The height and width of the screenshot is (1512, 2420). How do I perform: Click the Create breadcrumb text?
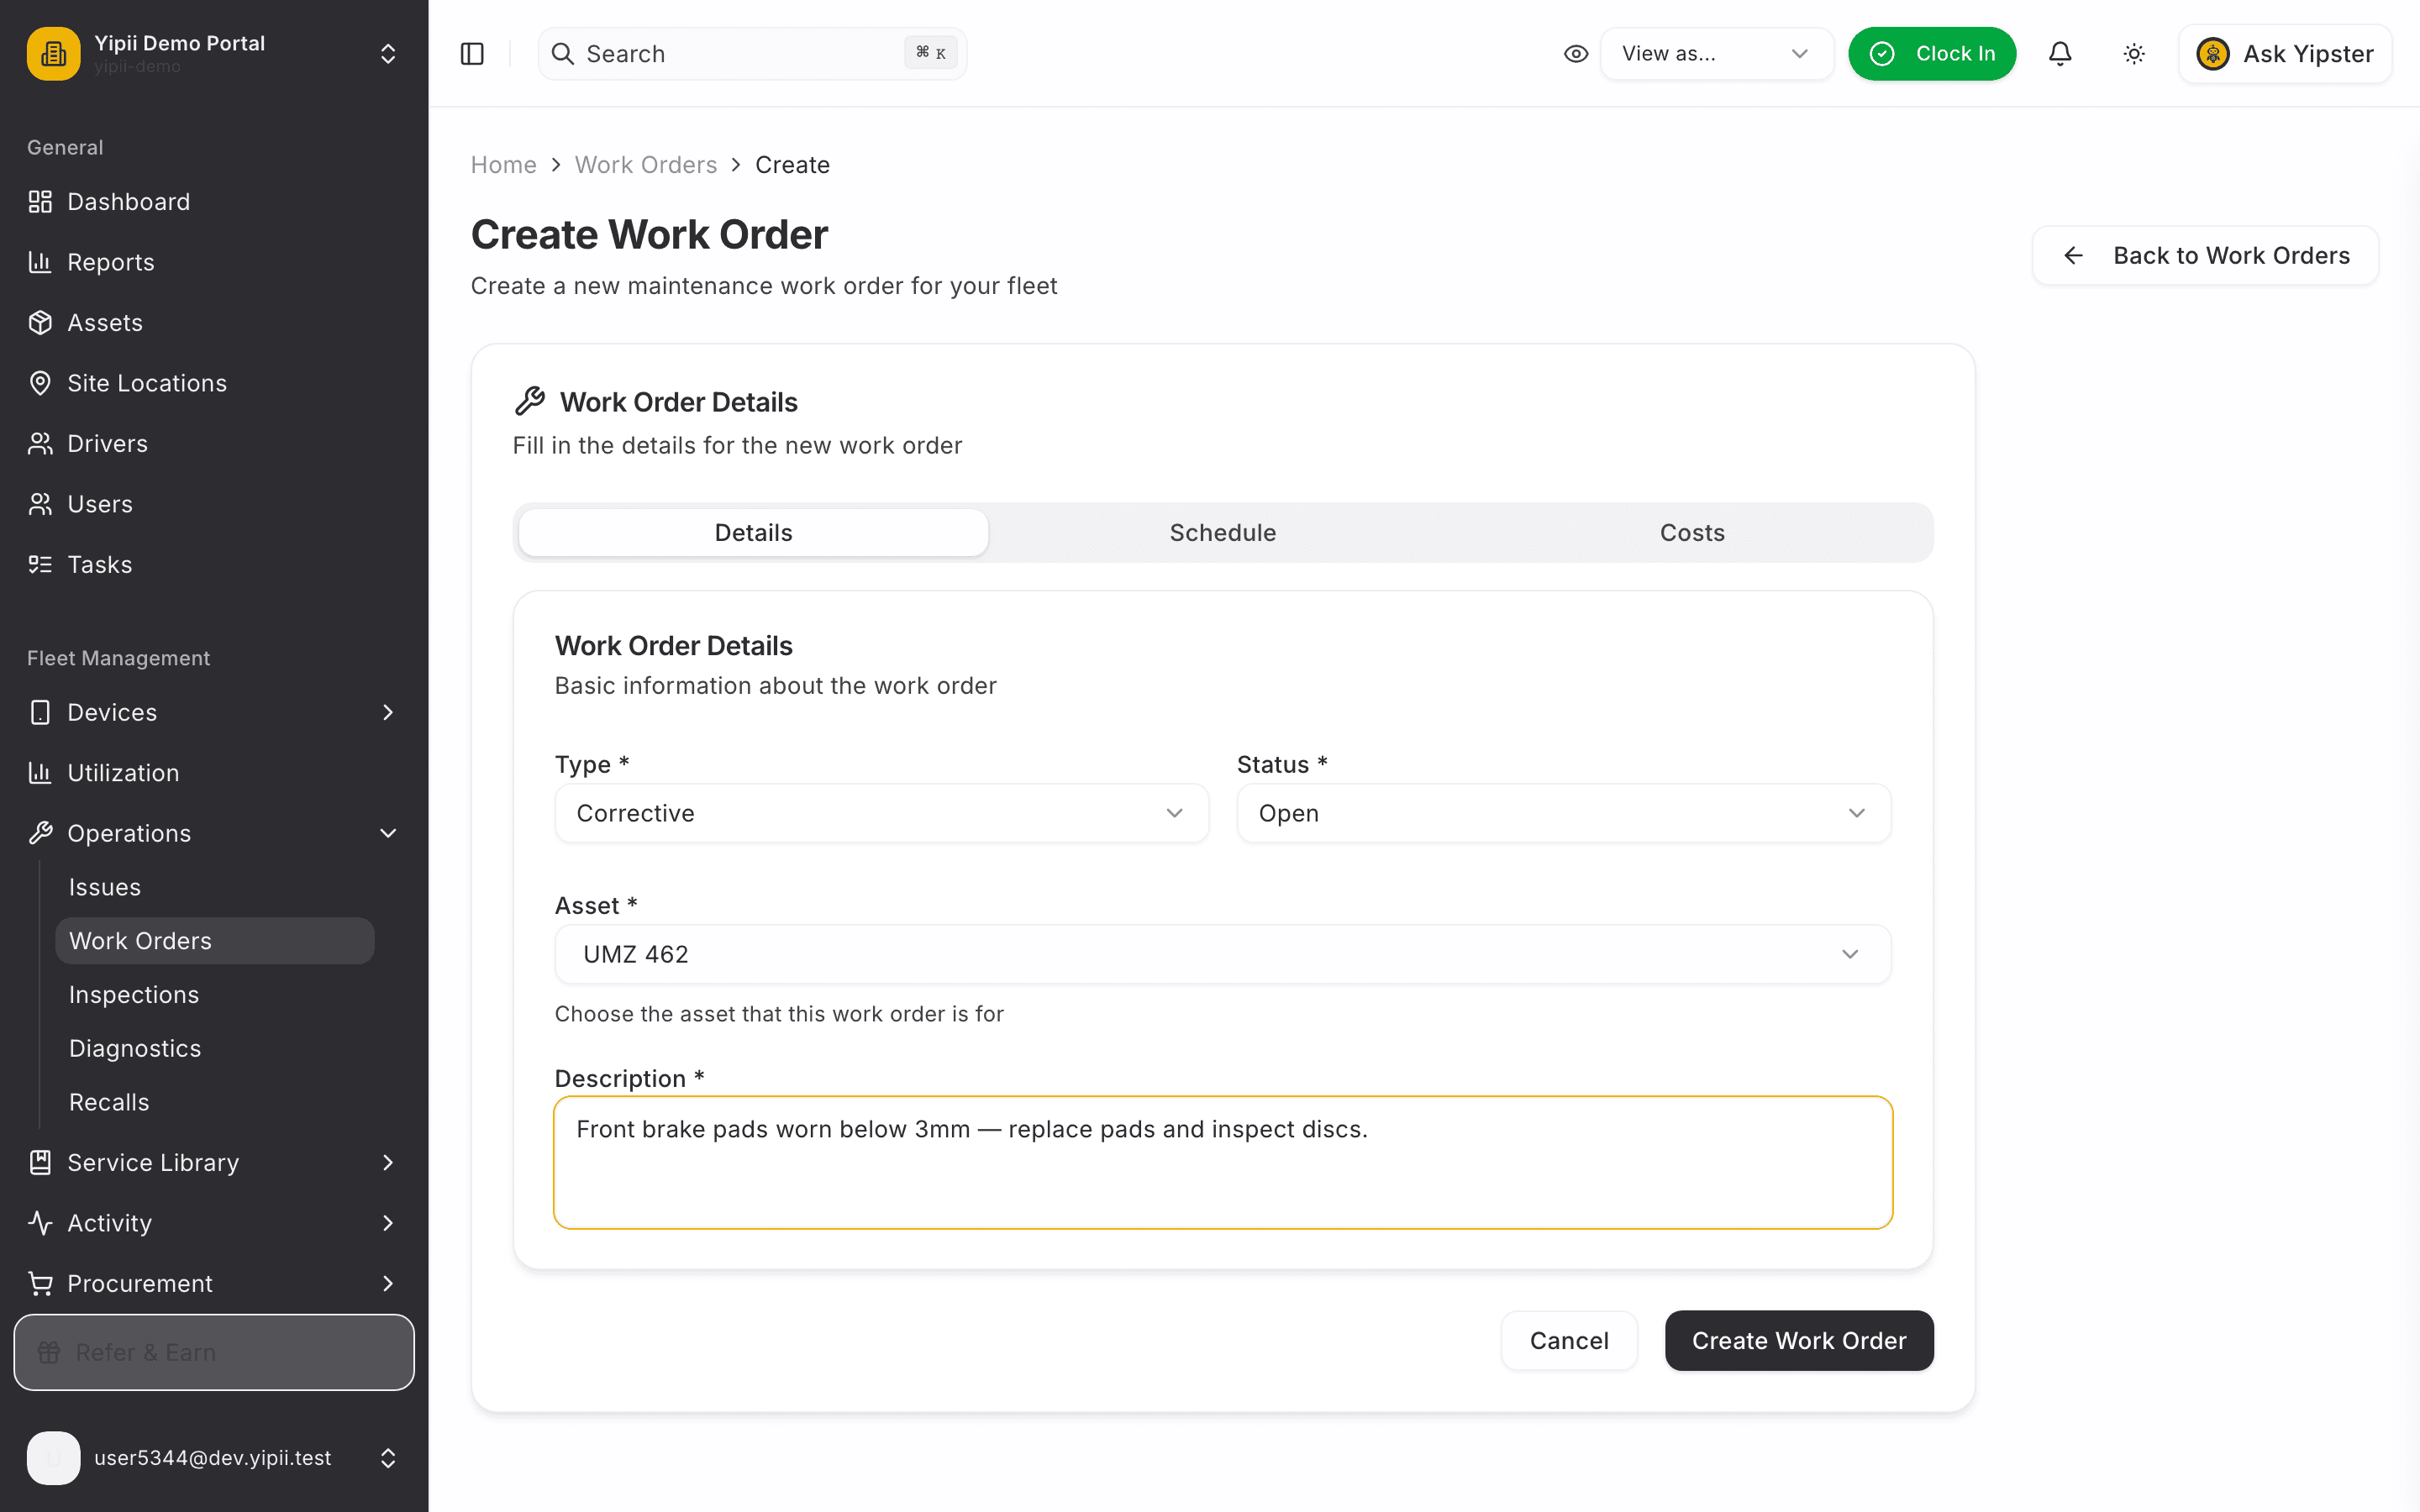click(792, 165)
